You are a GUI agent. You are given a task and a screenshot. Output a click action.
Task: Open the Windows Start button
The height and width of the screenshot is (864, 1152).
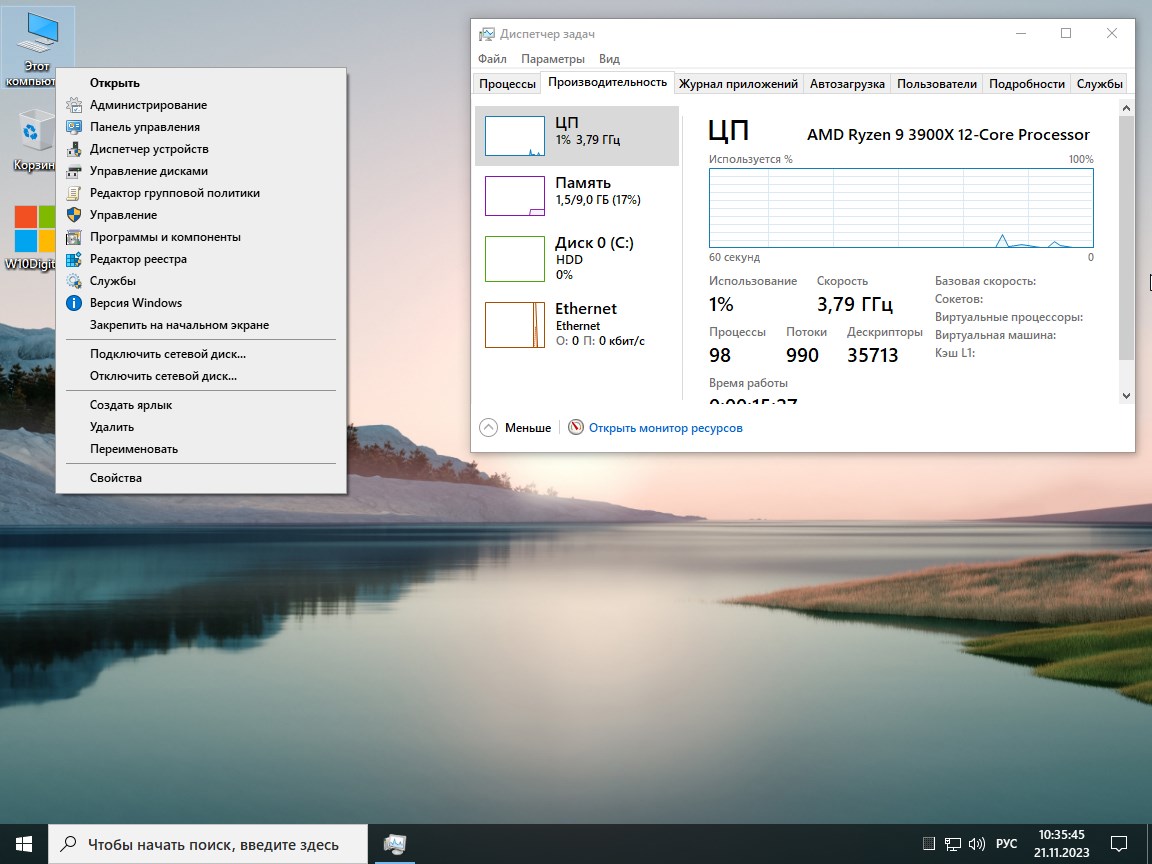coord(24,844)
